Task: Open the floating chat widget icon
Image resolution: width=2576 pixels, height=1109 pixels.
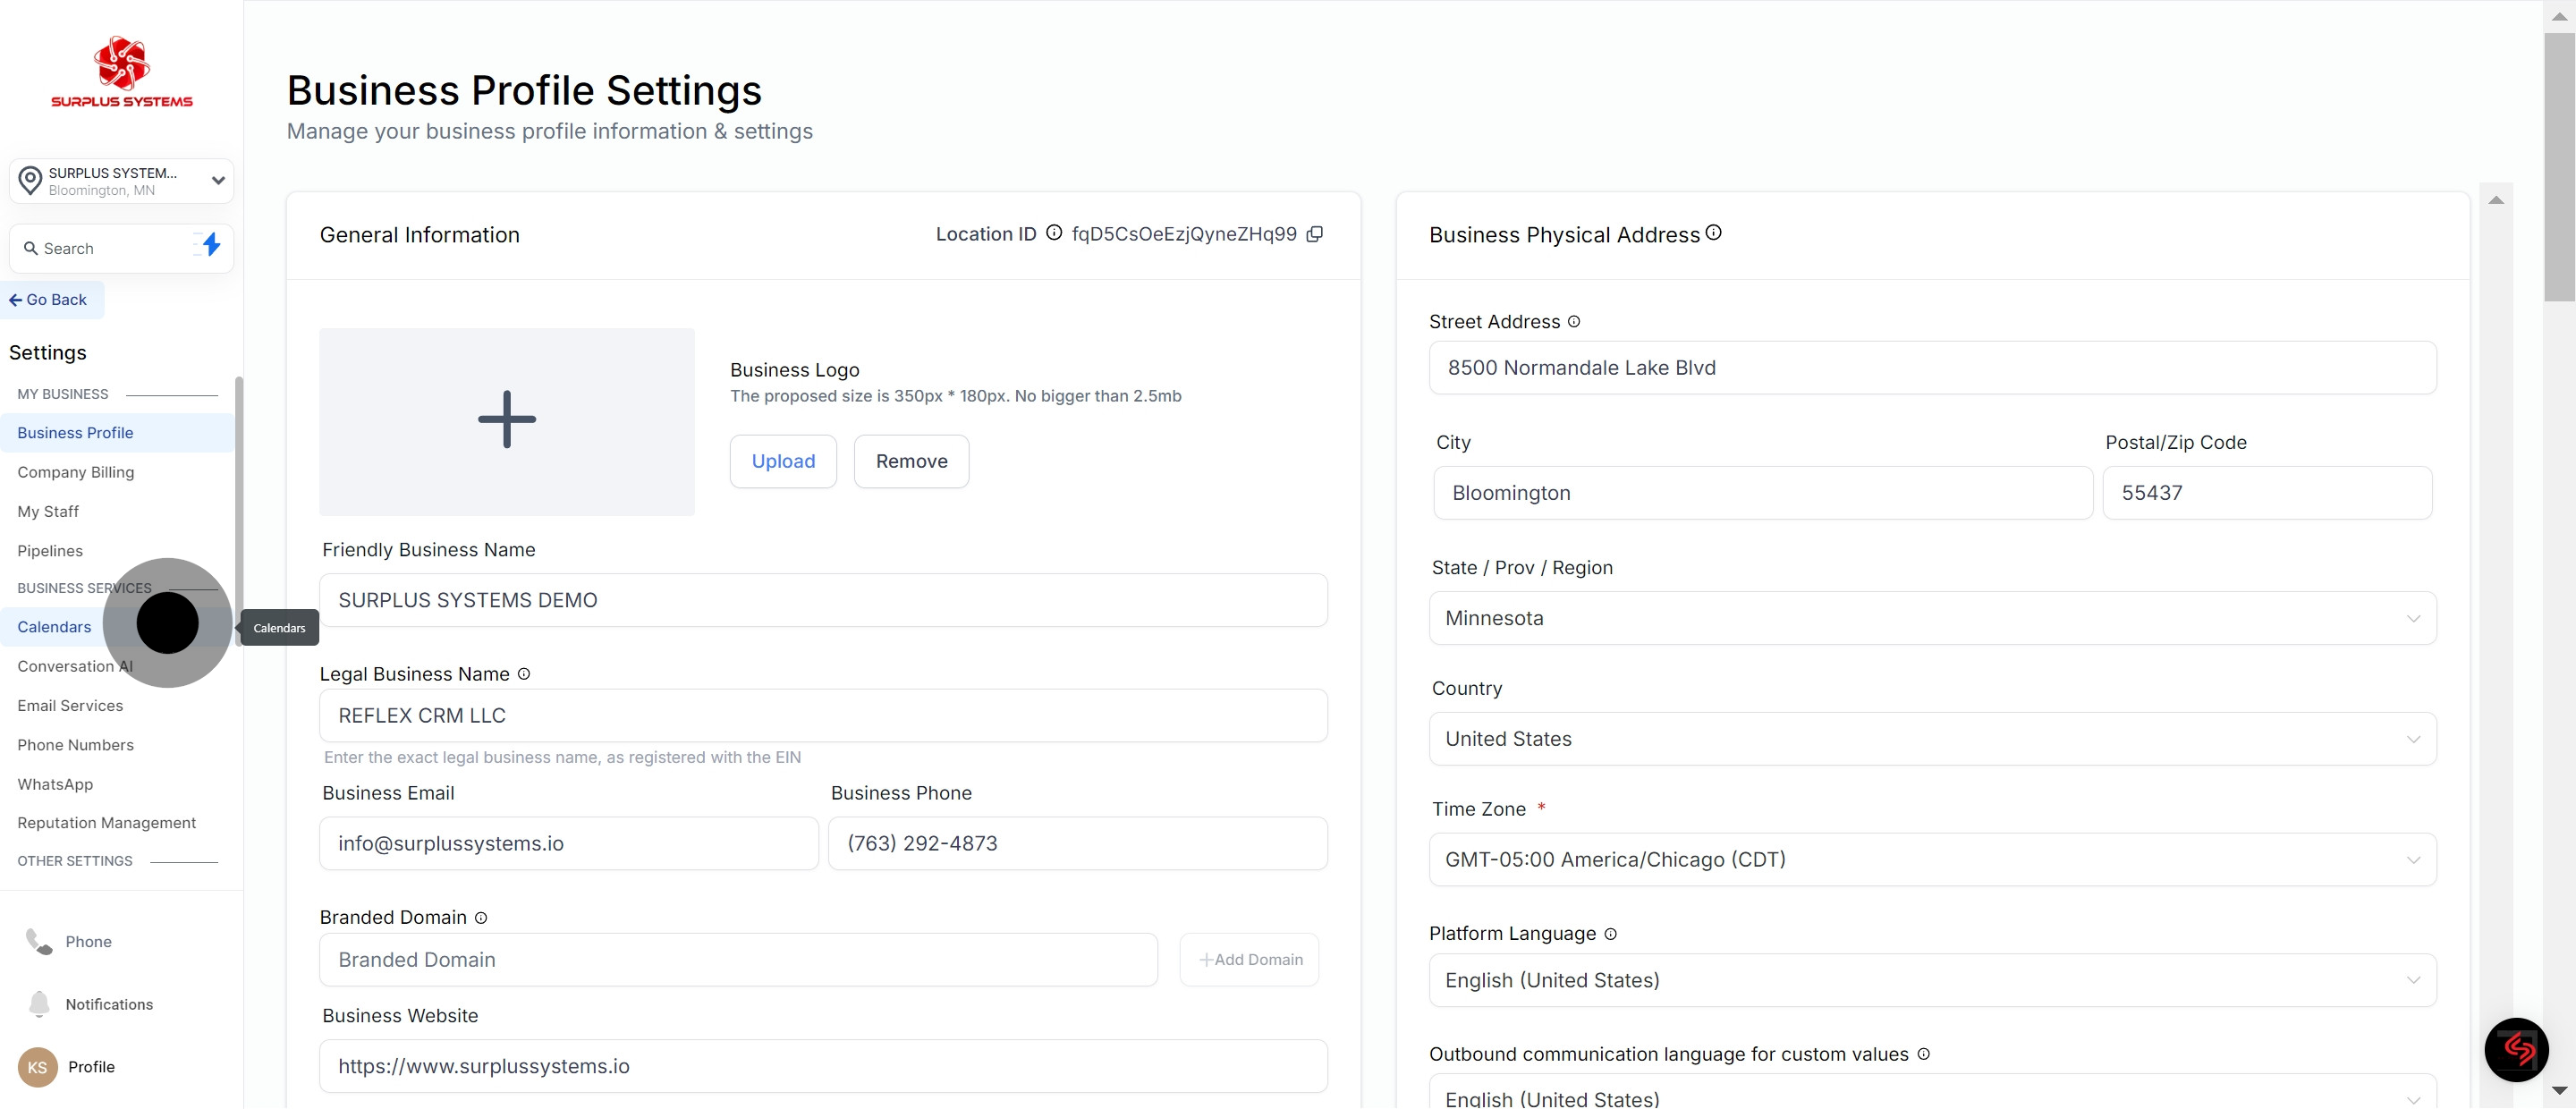Action: (2516, 1049)
